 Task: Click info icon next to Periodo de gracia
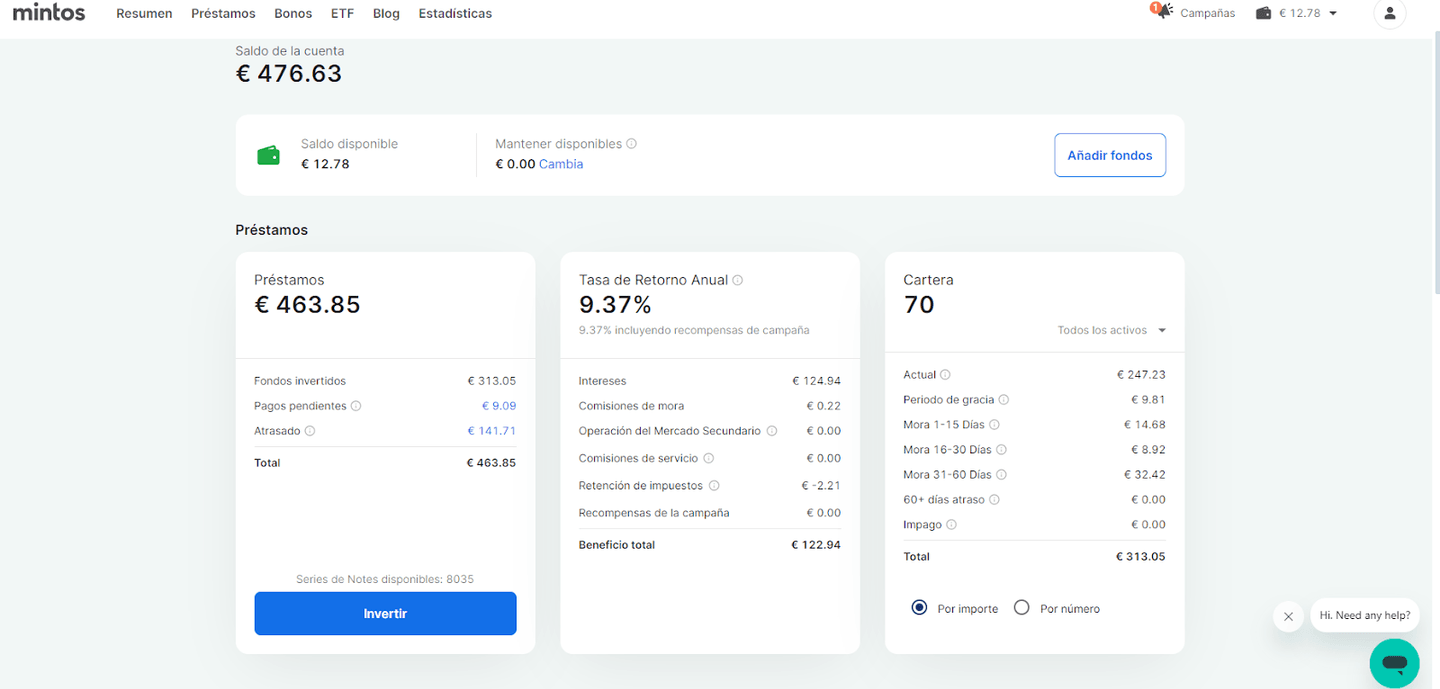coord(1004,400)
